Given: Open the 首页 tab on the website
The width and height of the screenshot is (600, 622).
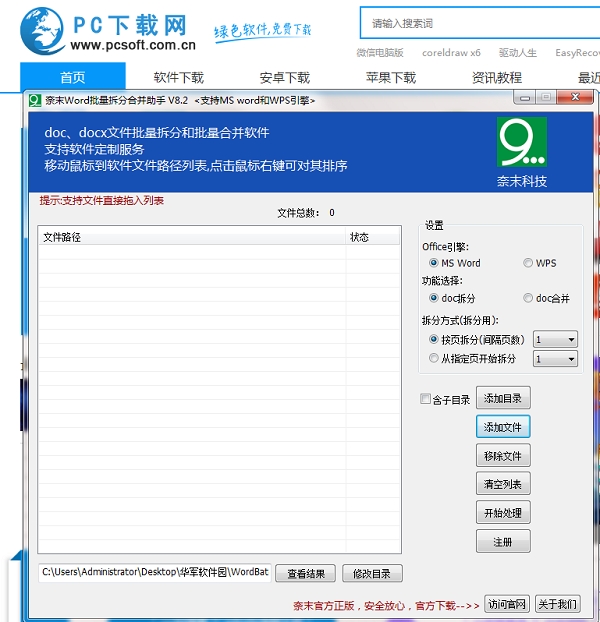Looking at the screenshot, I should point(73,77).
